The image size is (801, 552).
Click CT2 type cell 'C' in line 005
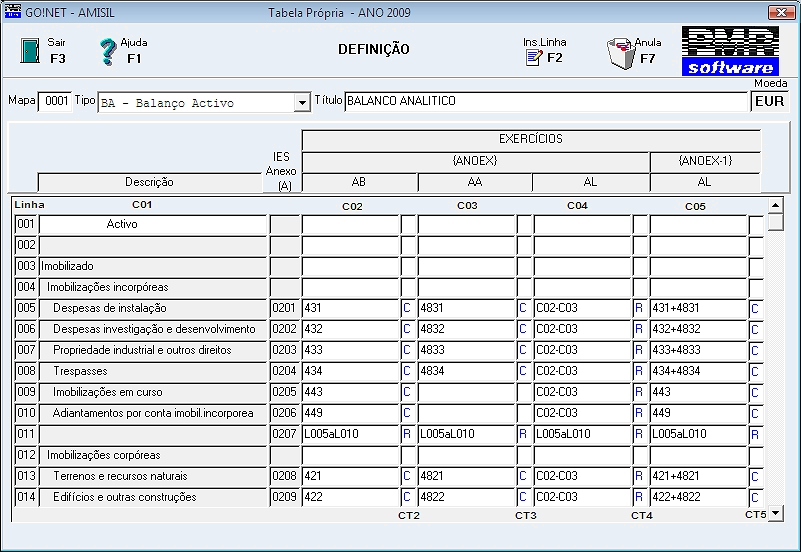(x=408, y=308)
